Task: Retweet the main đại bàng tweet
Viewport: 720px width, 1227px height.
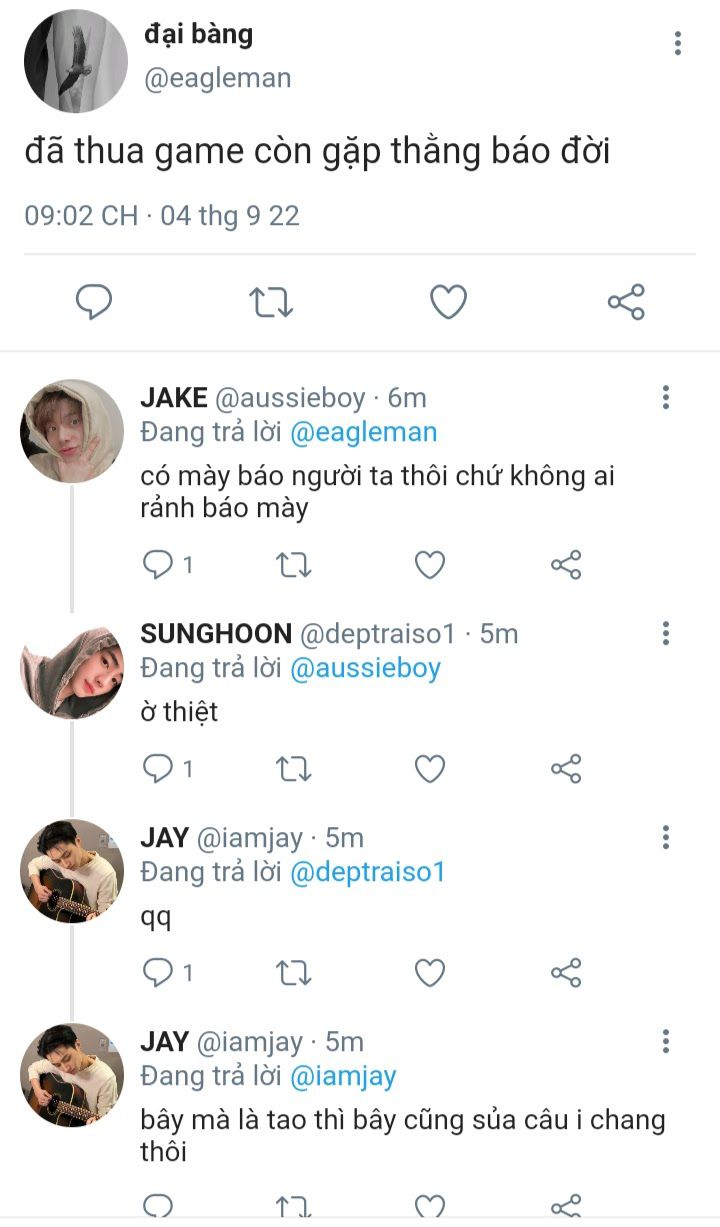Action: point(270,301)
